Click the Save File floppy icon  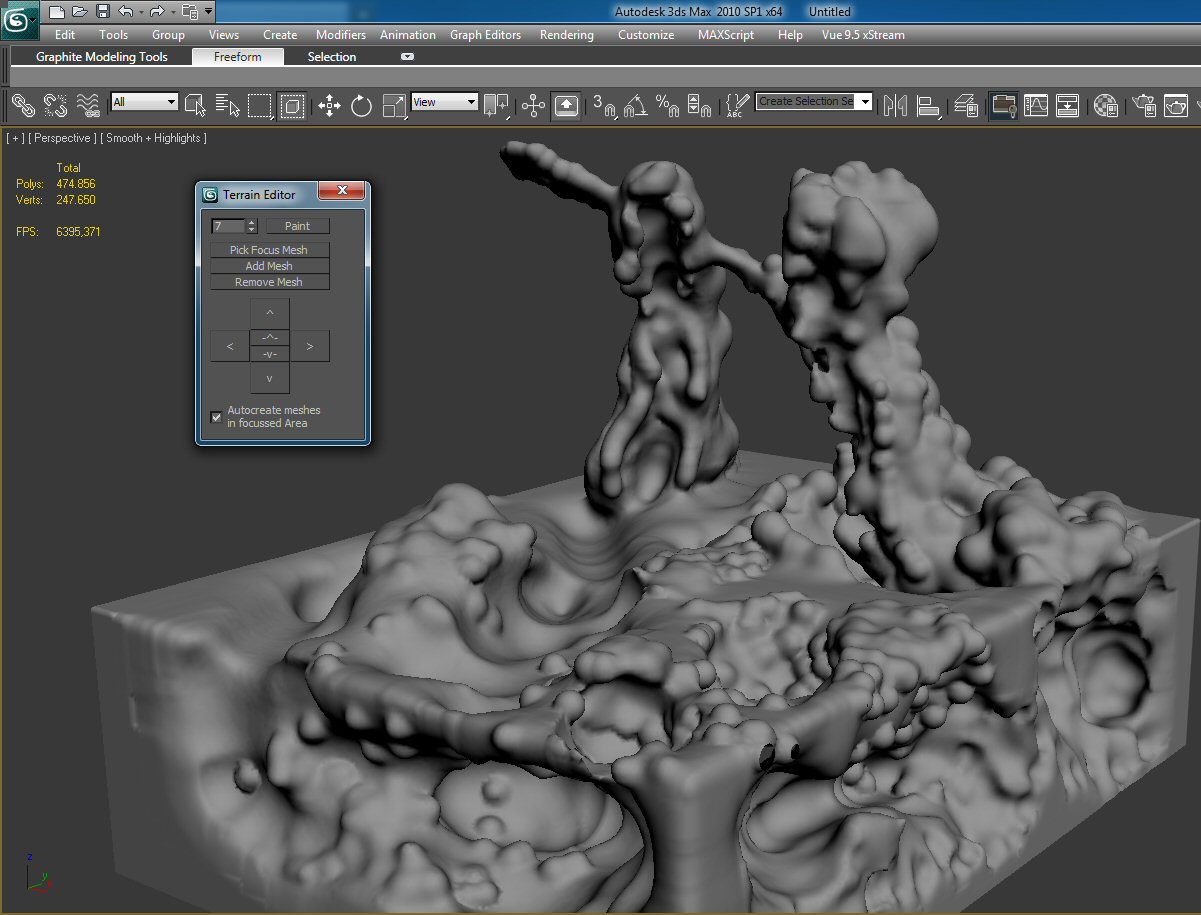tap(102, 12)
